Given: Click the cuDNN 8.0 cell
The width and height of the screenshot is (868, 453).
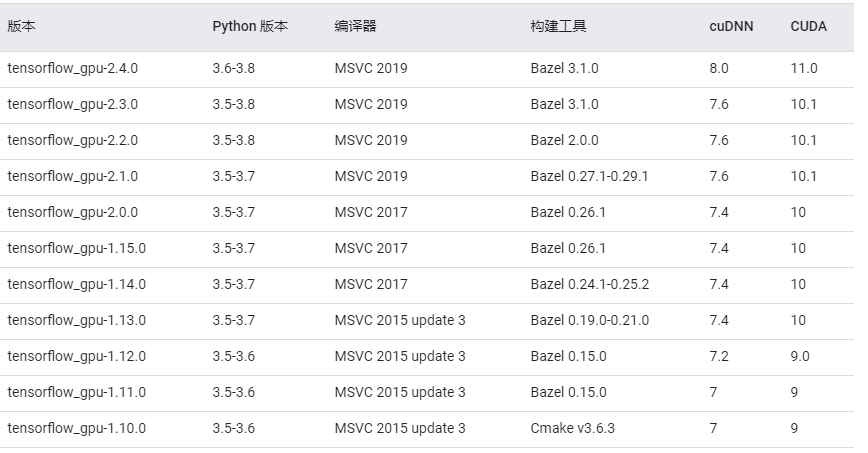Looking at the screenshot, I should point(719,68).
